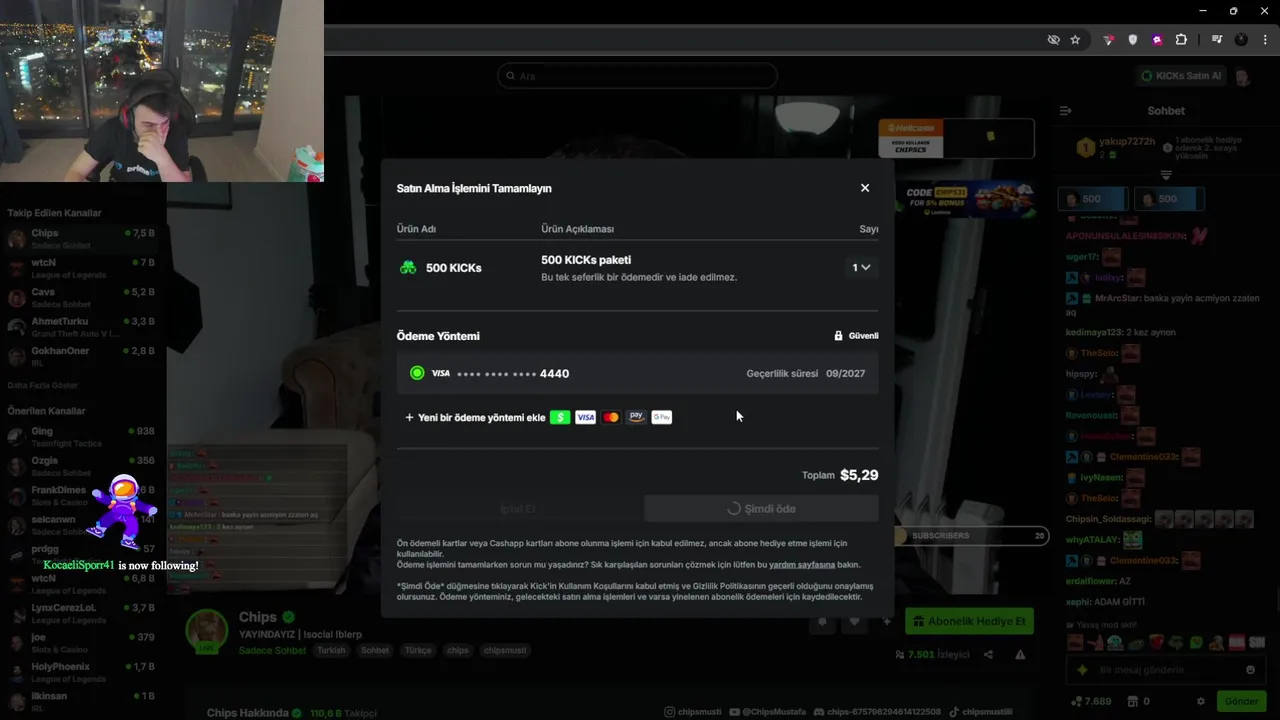Click the 500 KICKs green product icon
Image resolution: width=1280 pixels, height=720 pixels.
point(408,268)
